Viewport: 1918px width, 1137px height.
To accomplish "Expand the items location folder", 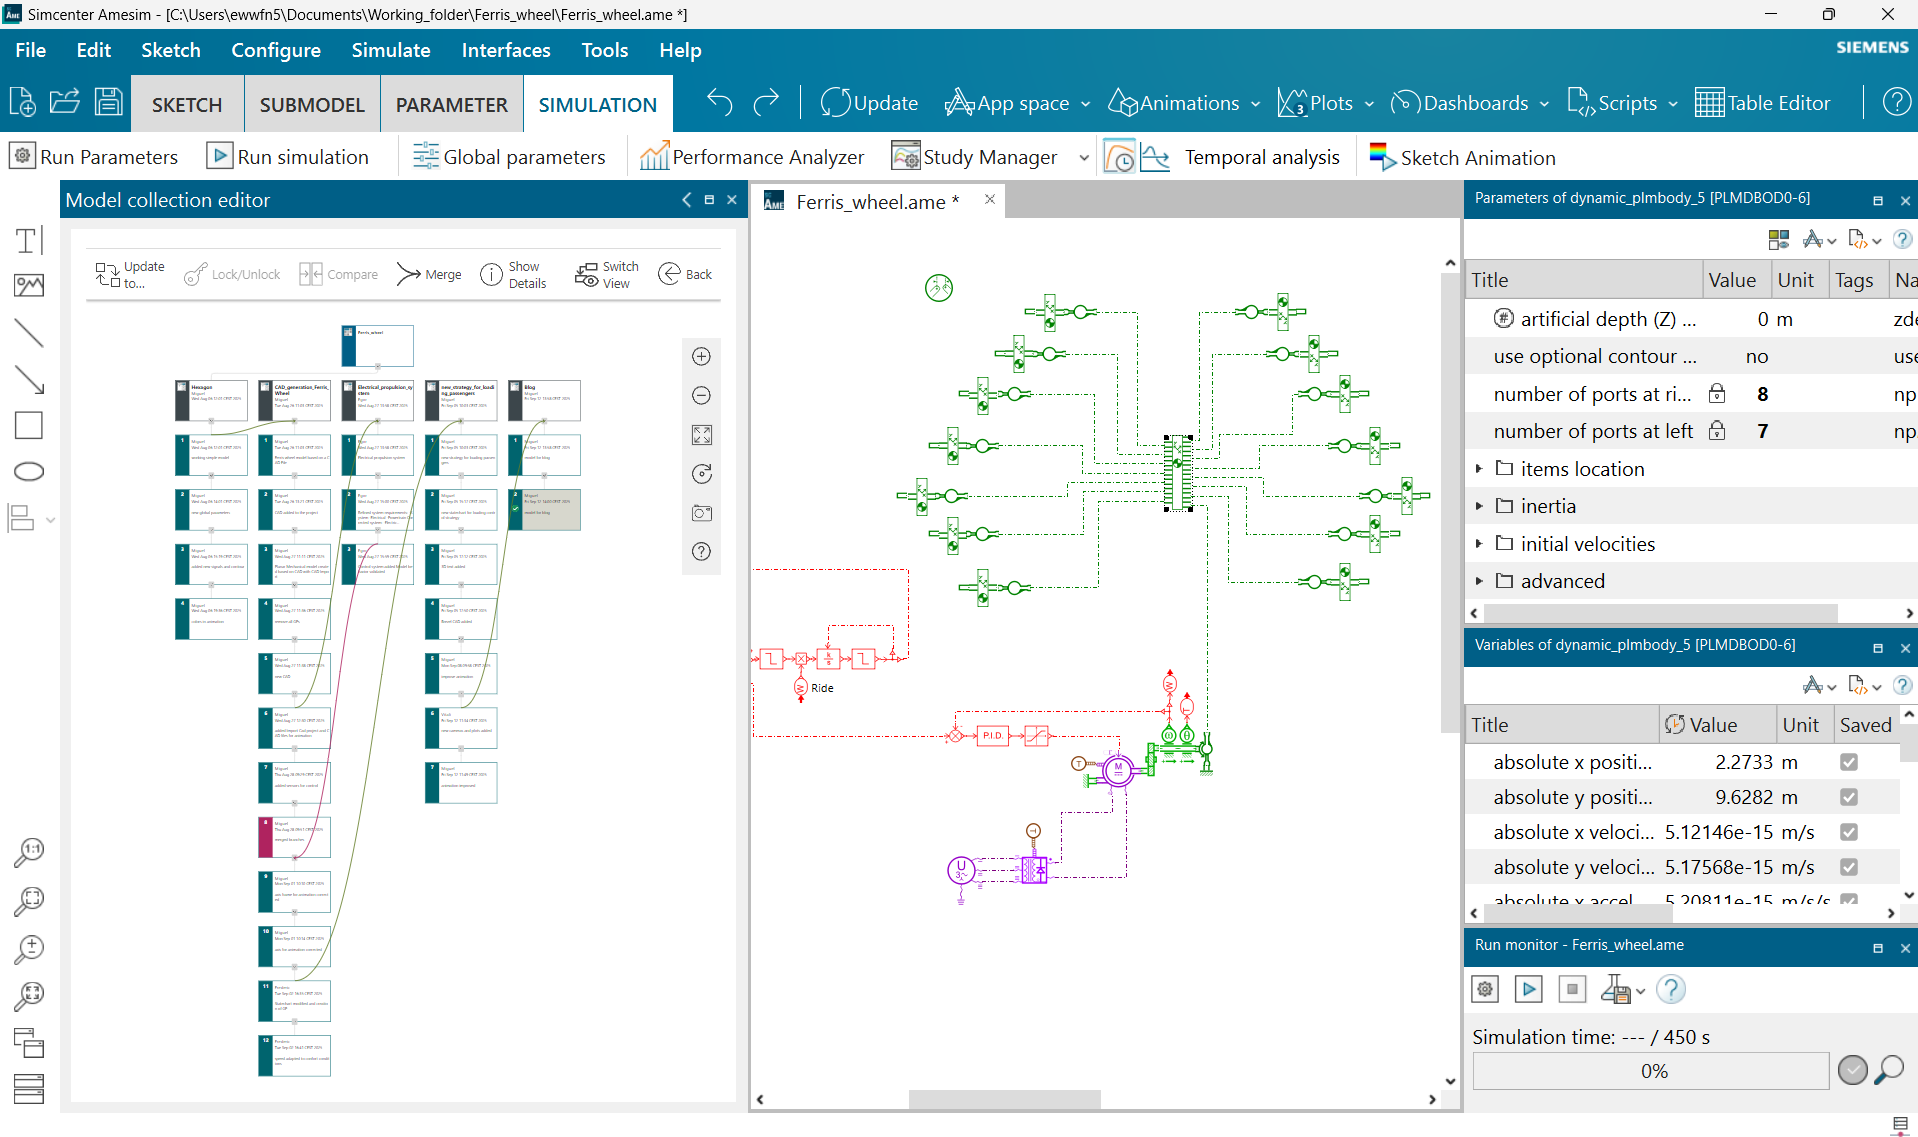I will [1479, 469].
